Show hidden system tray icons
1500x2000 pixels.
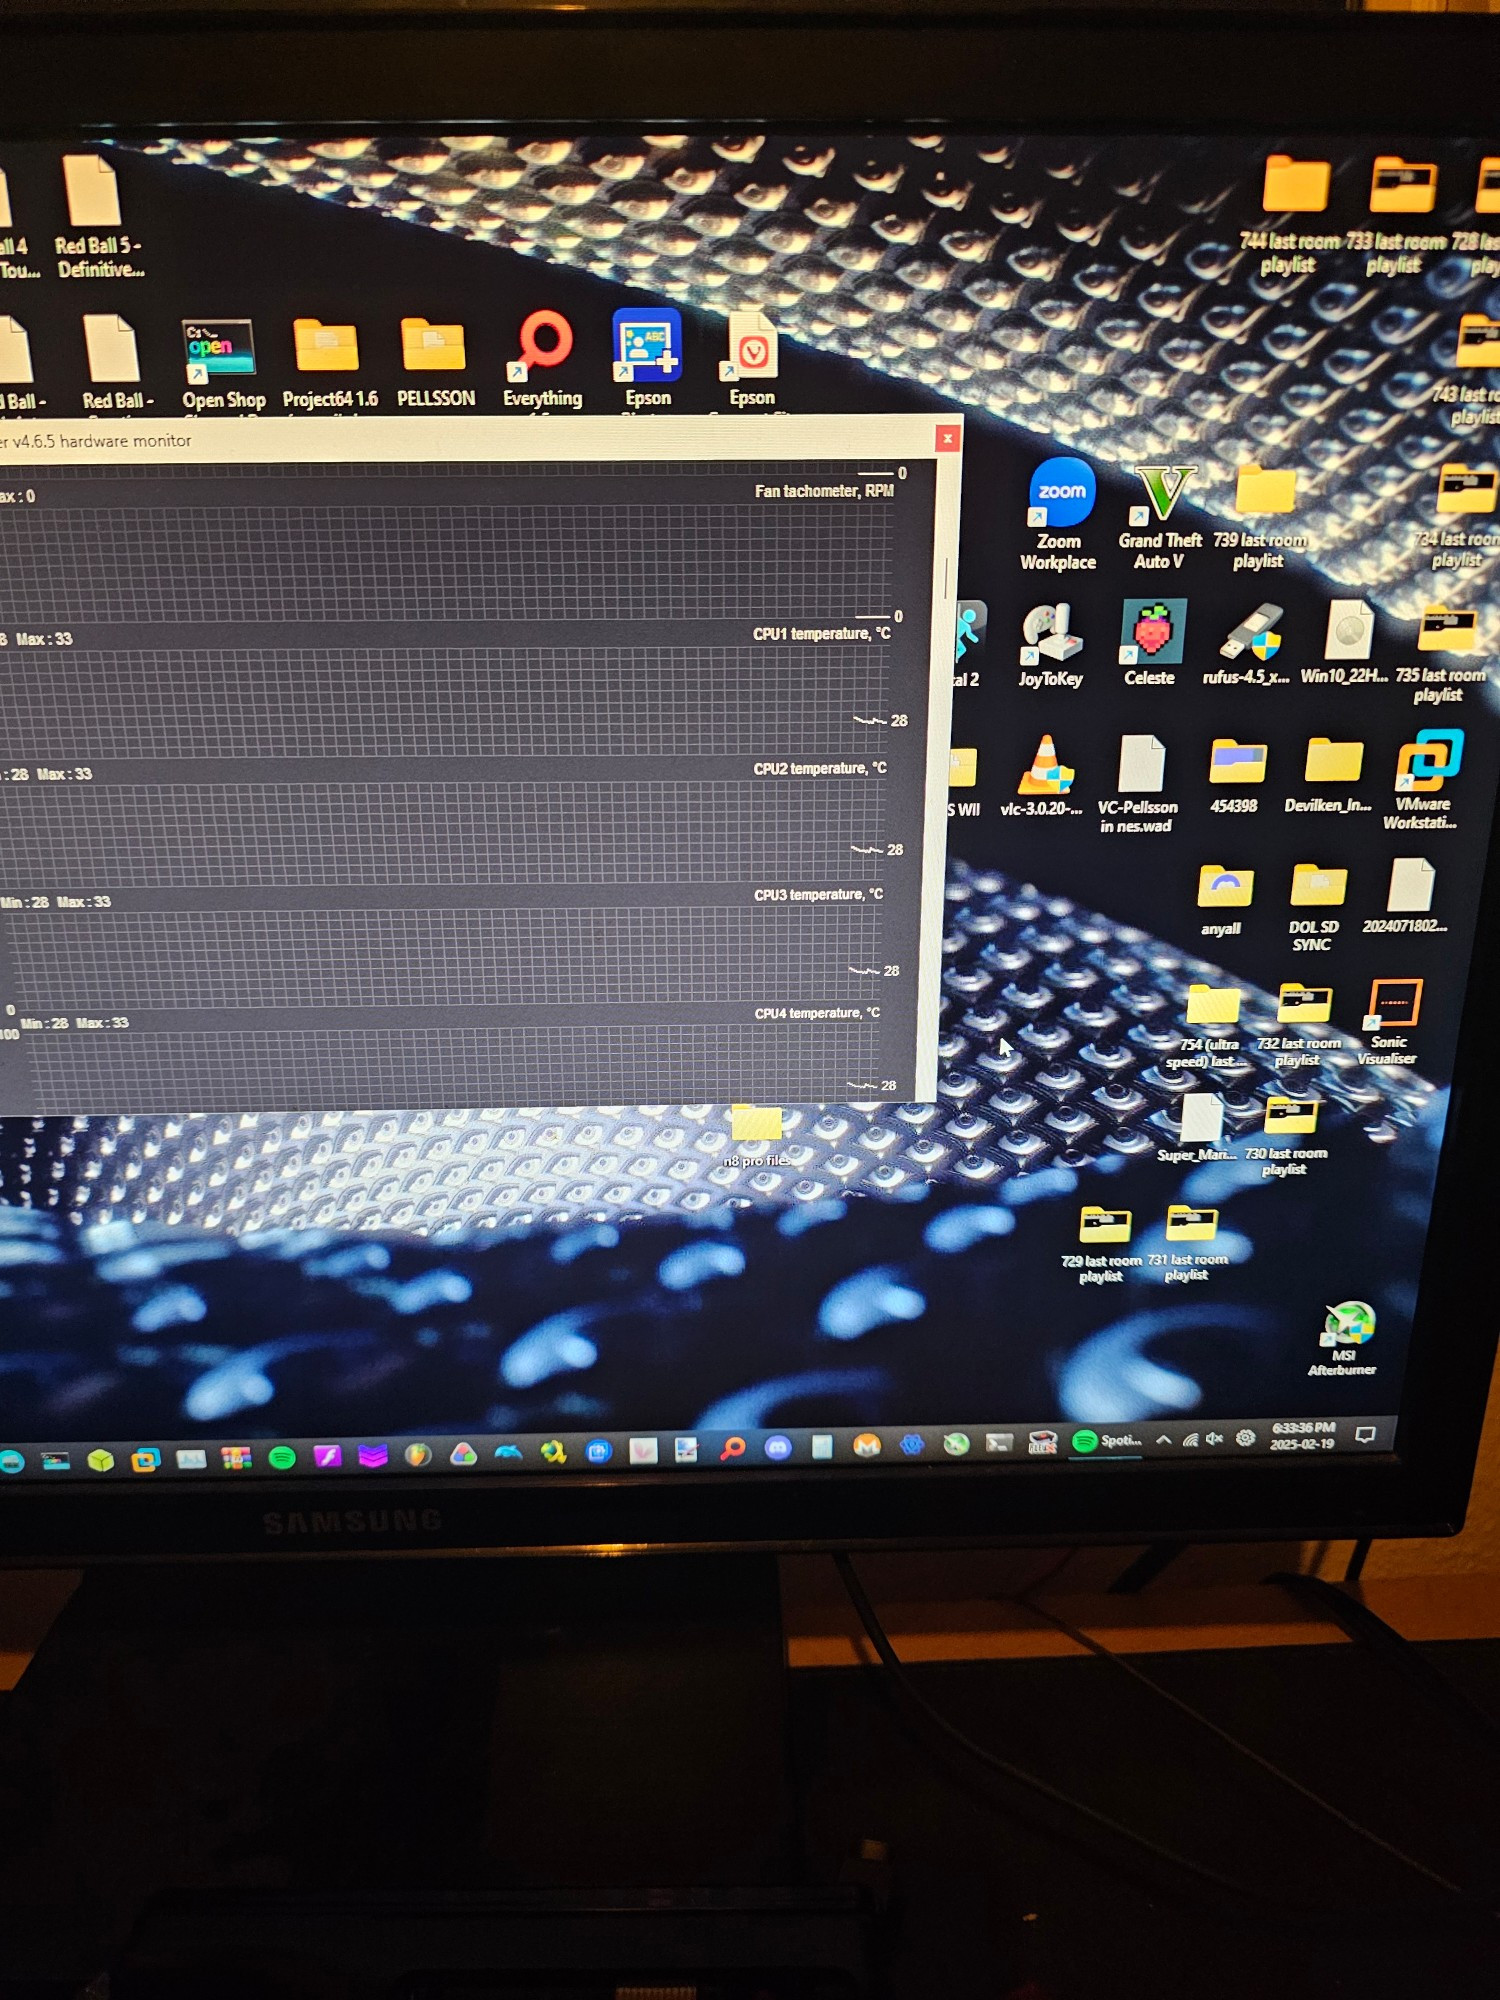(1164, 1440)
